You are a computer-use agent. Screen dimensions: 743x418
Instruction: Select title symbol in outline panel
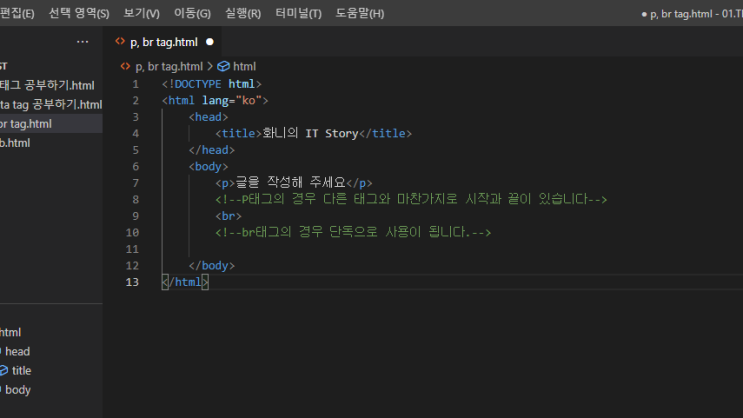tap(21, 371)
